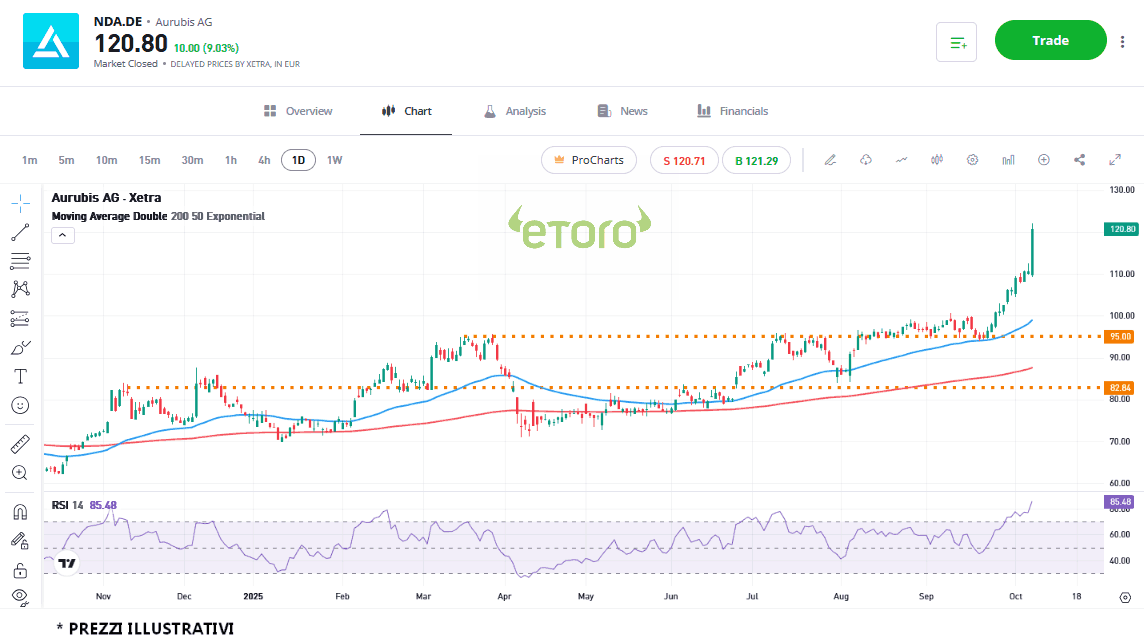The height and width of the screenshot is (639, 1144).
Task: Open the Analysis tab
Action: tap(515, 111)
